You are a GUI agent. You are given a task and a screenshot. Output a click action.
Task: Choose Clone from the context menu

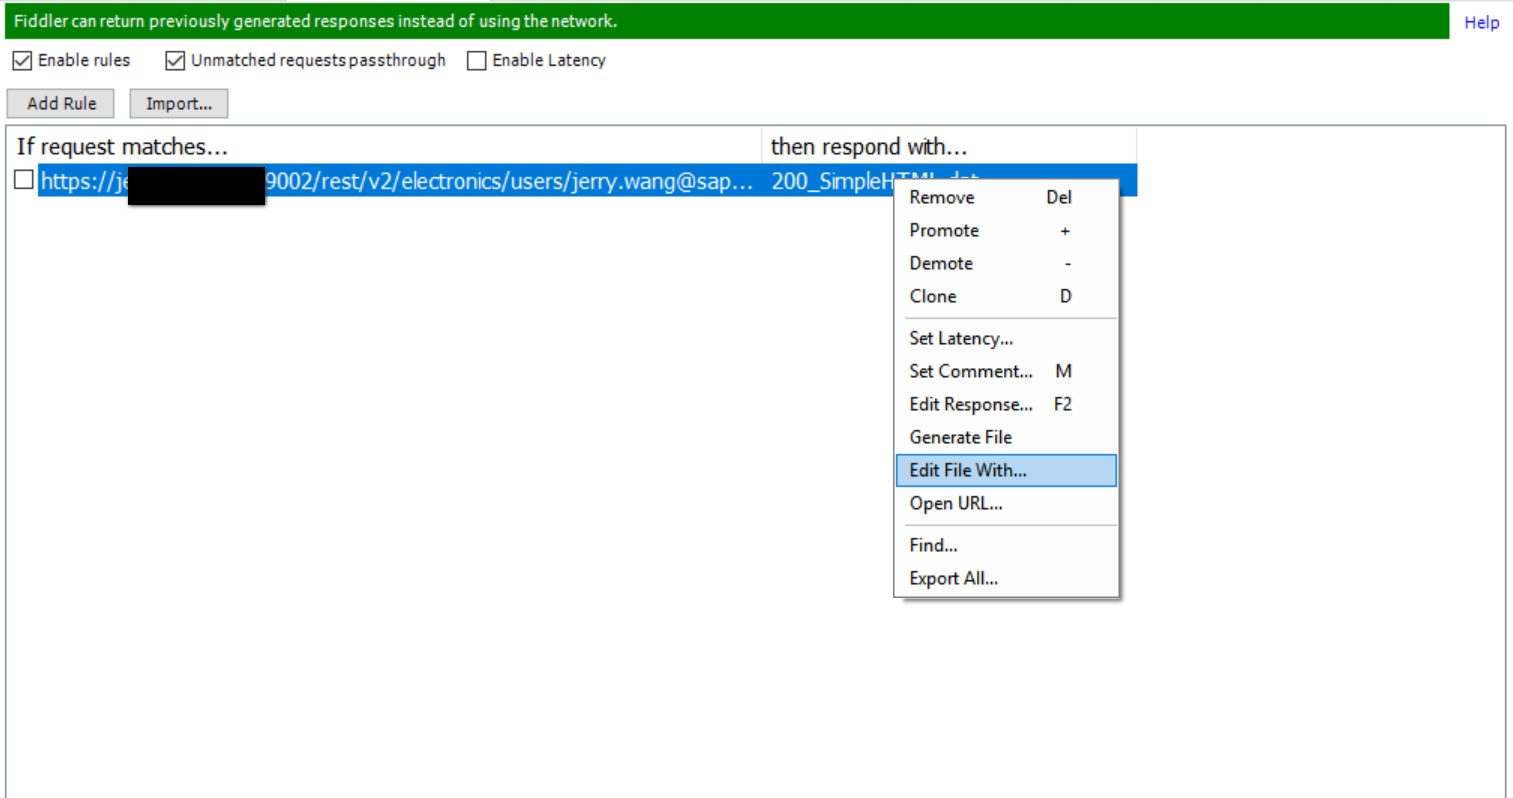[x=1006, y=296]
